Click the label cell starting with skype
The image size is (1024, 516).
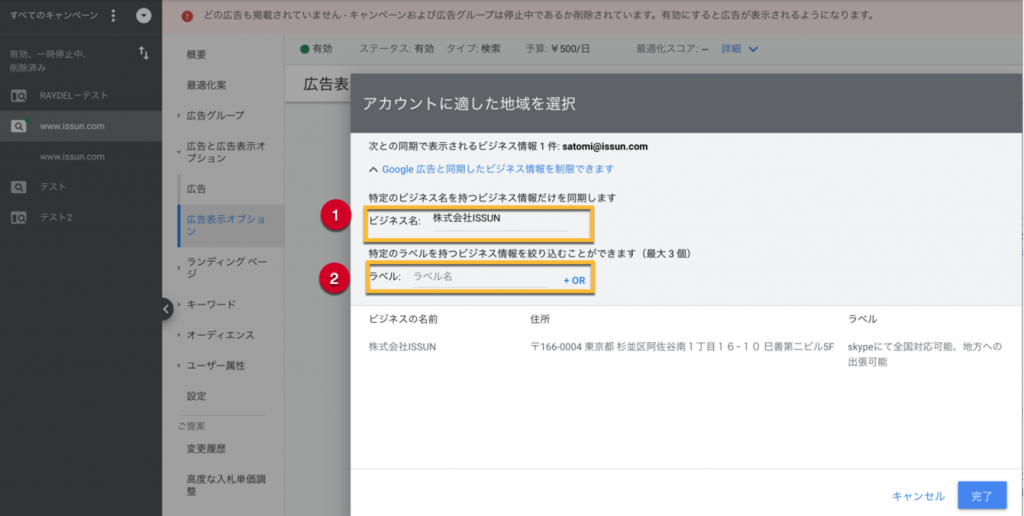pos(925,354)
